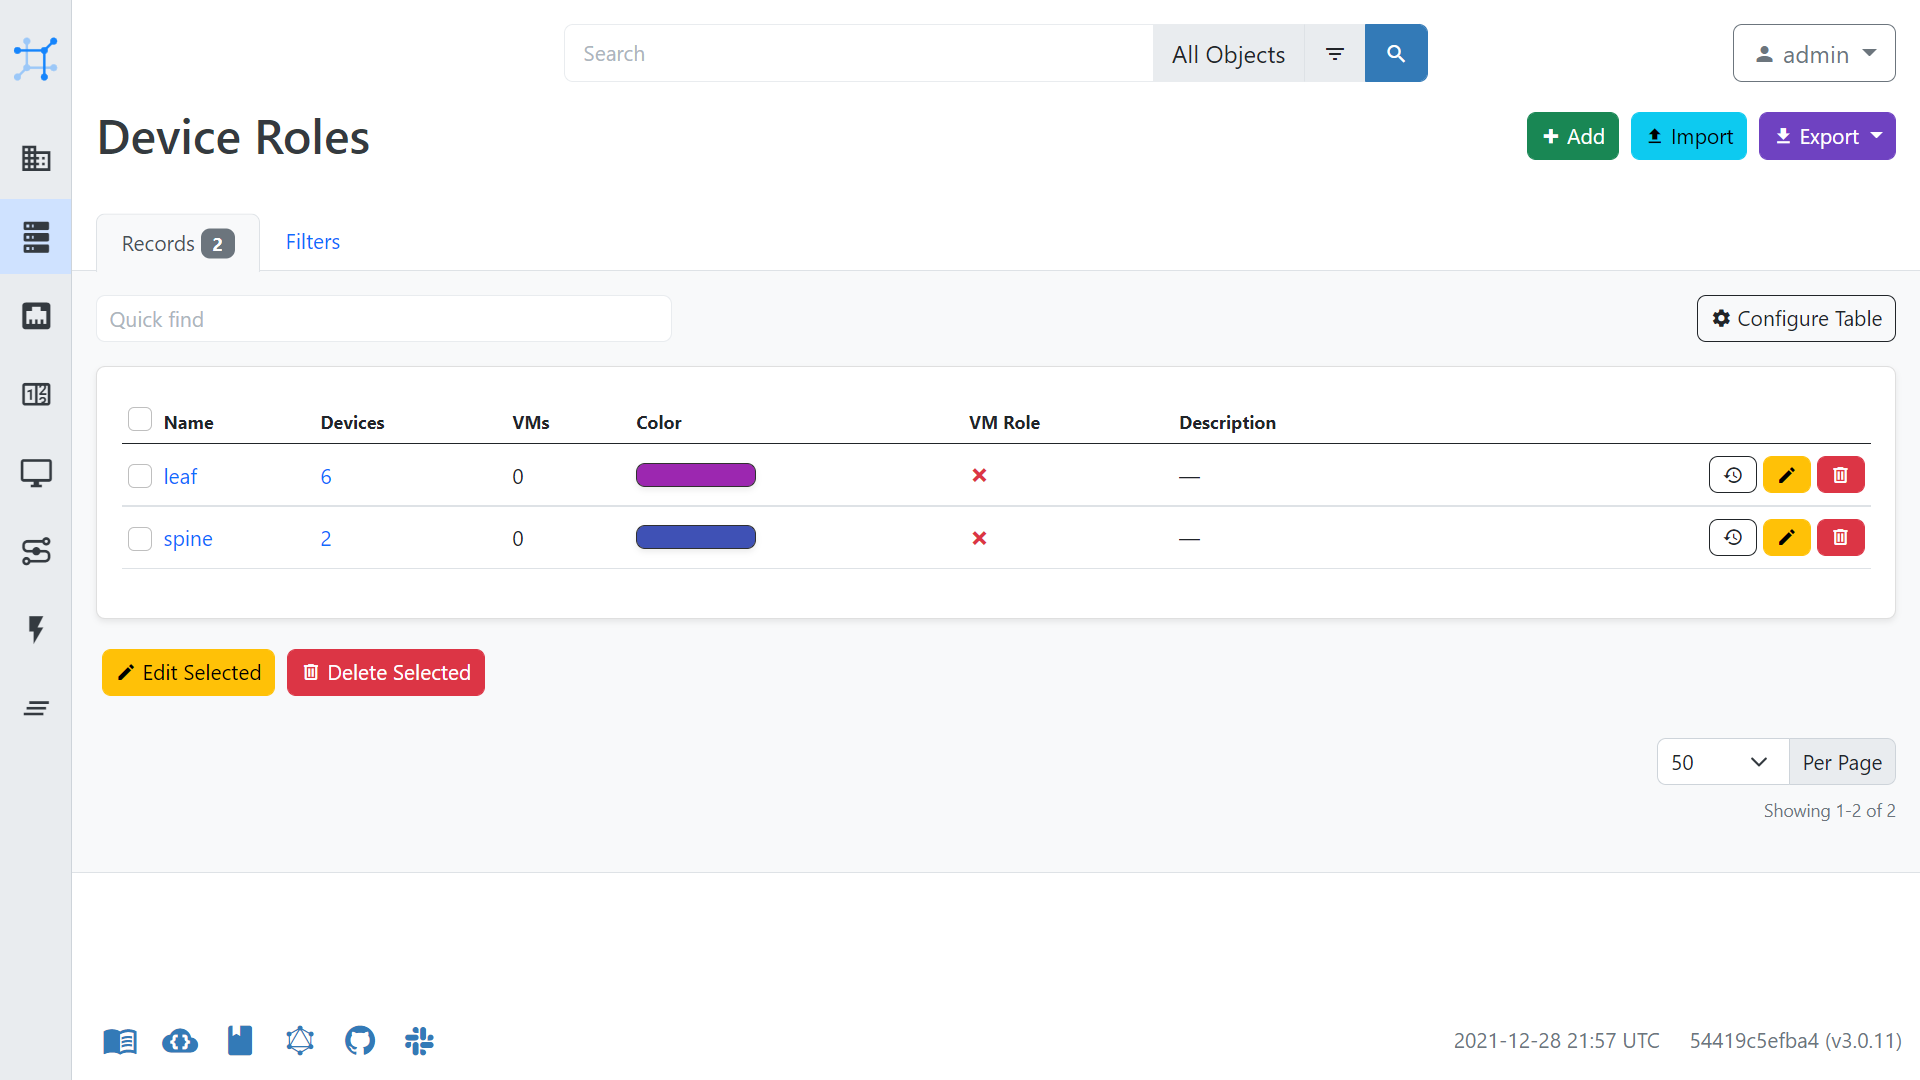1920x1080 pixels.
Task: Click the pencil edit icon for spine
Action: click(1786, 538)
